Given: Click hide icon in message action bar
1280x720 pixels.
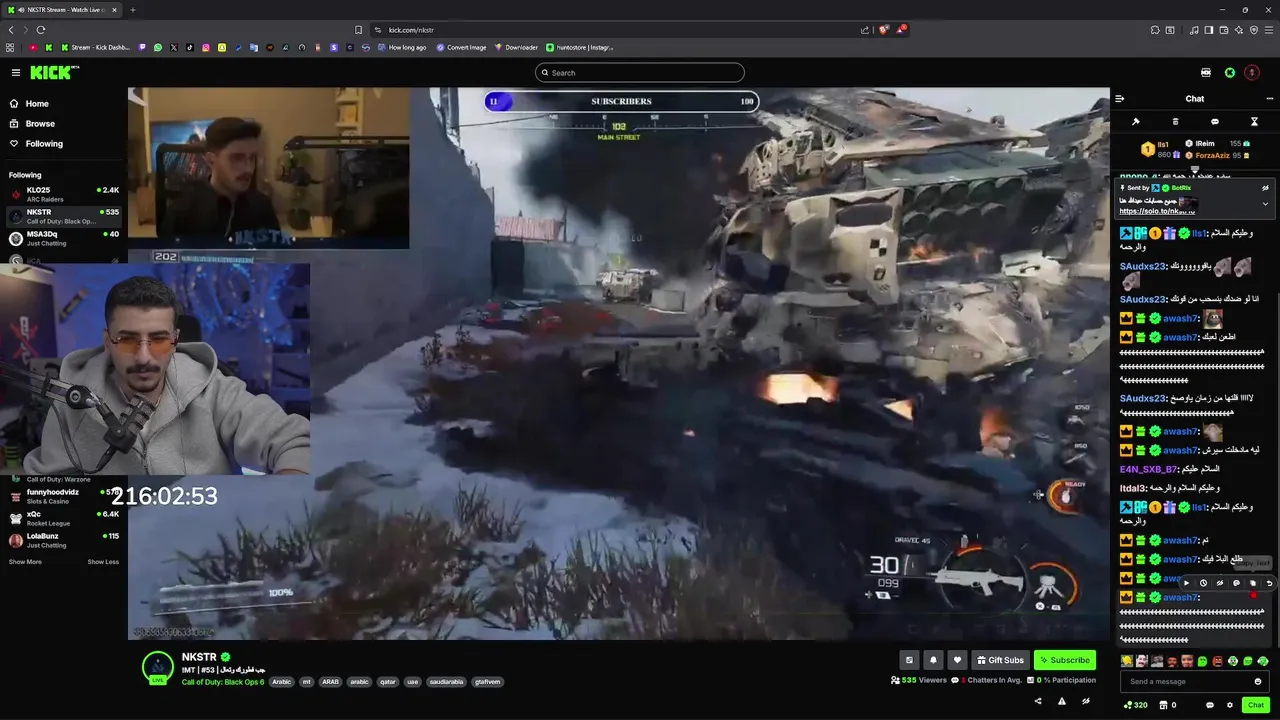Looking at the screenshot, I should (1220, 583).
